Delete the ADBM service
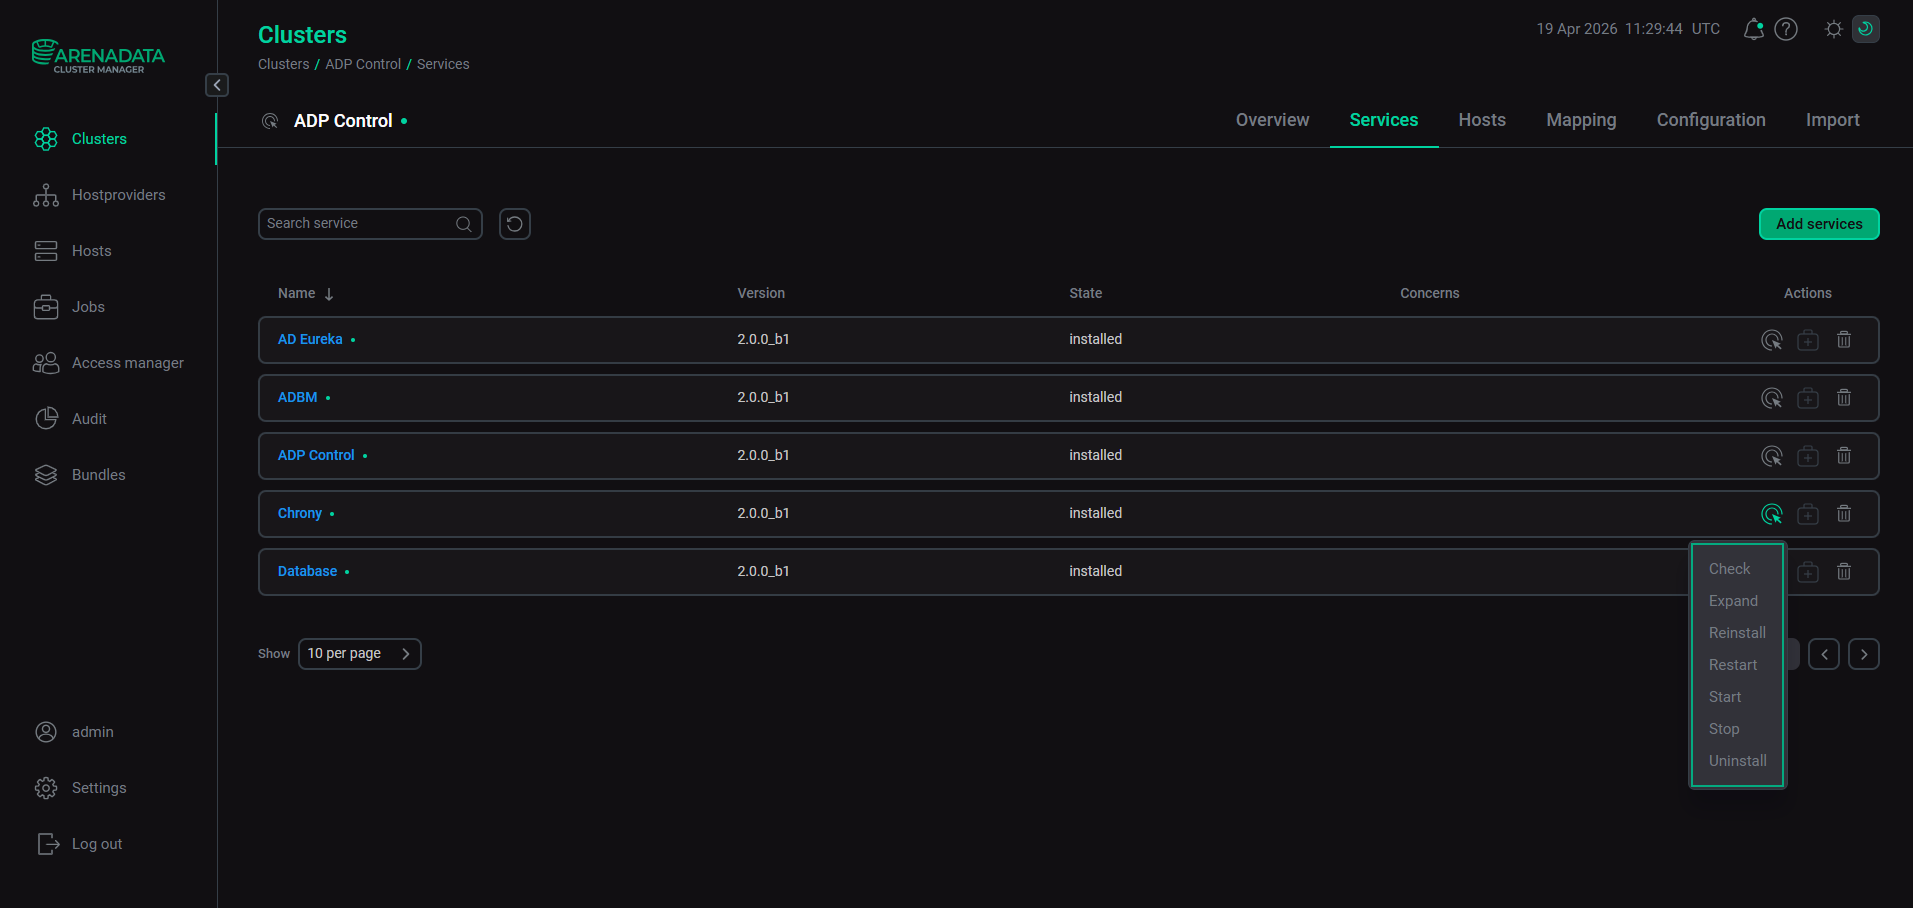Screen dimensions: 1913x908 [1844, 398]
